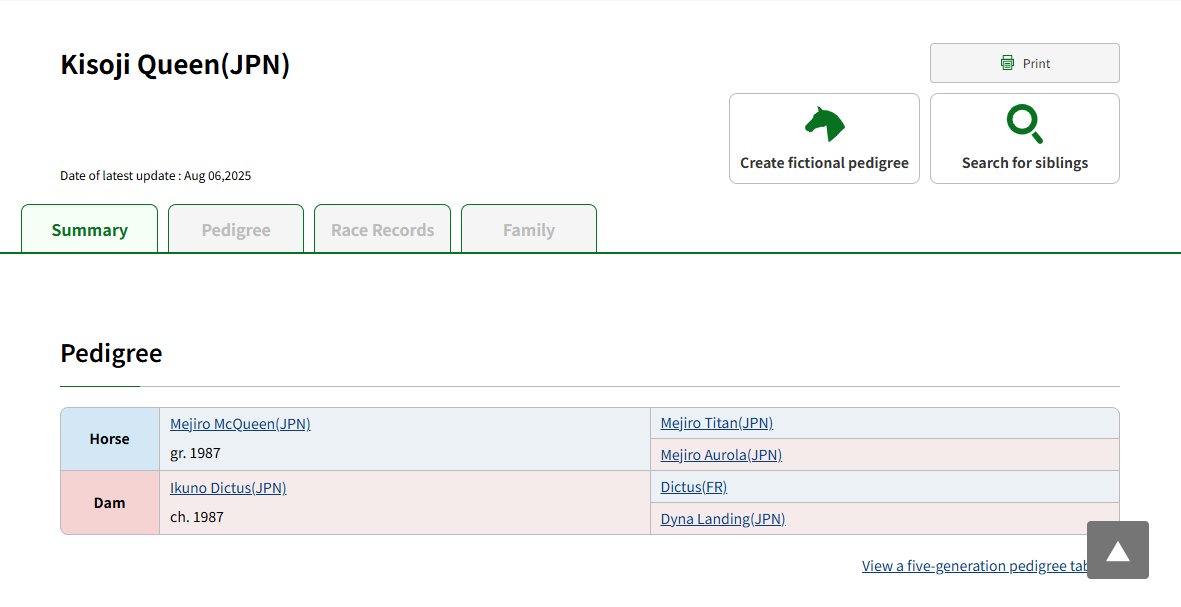Click the Pedigree section heading
This screenshot has height=607, width=1181.
click(x=111, y=353)
